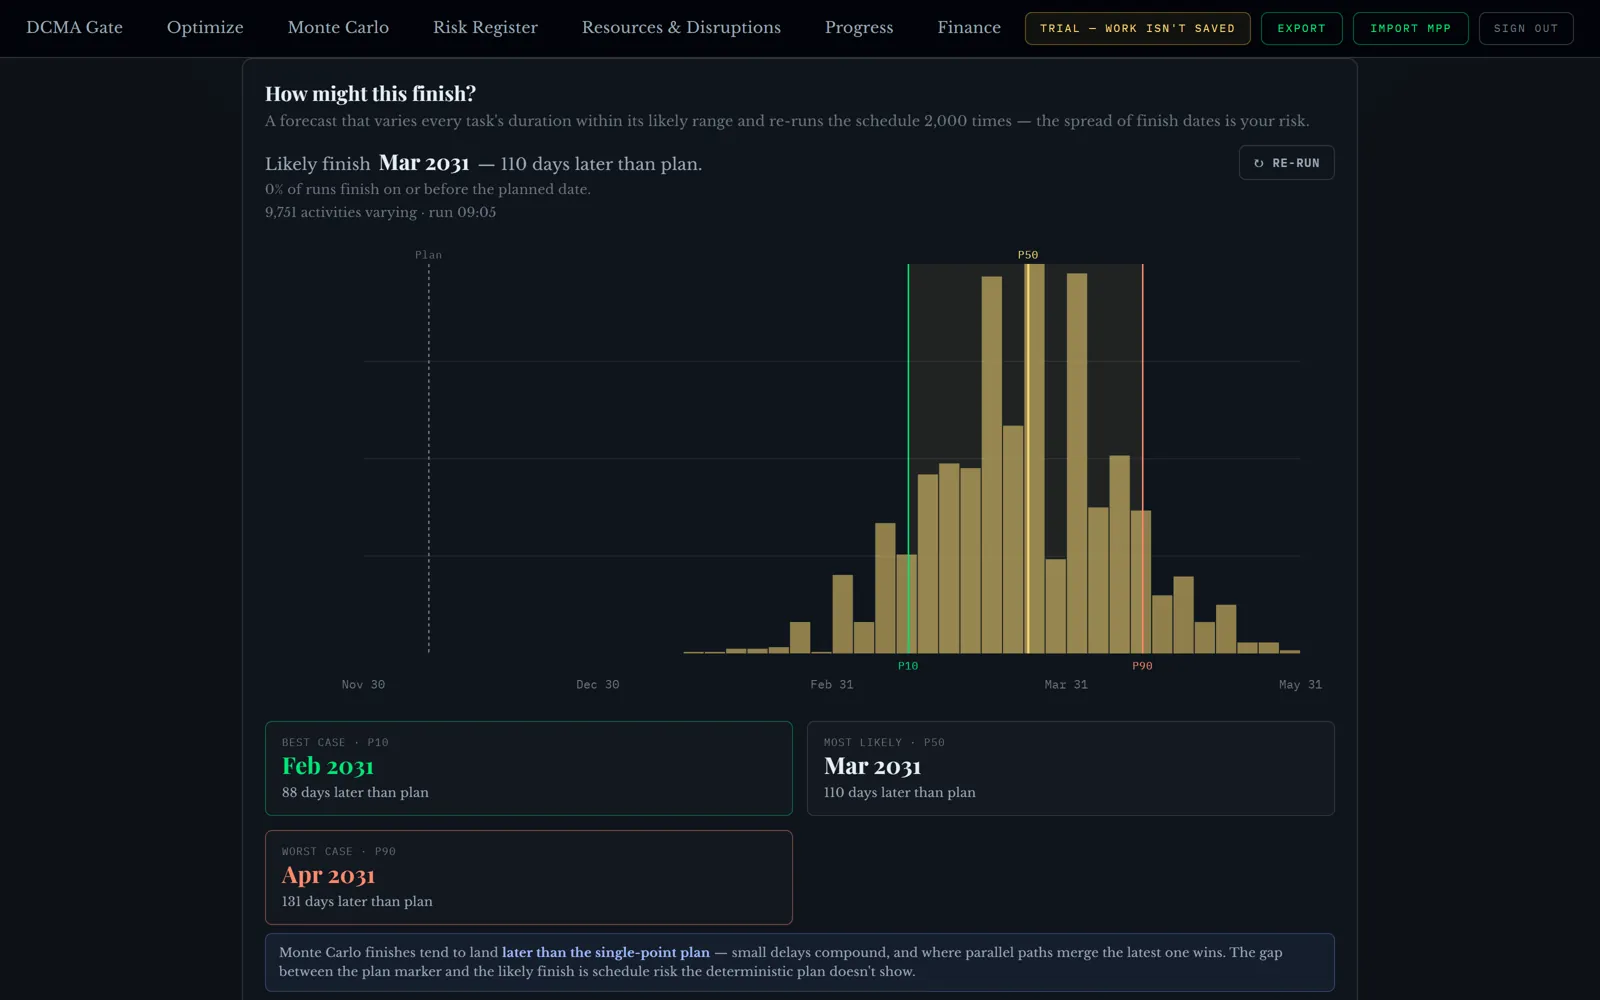Click 'Likely finish Mar 2031' summary line
Viewport: 1600px width, 1000px height.
coord(483,163)
